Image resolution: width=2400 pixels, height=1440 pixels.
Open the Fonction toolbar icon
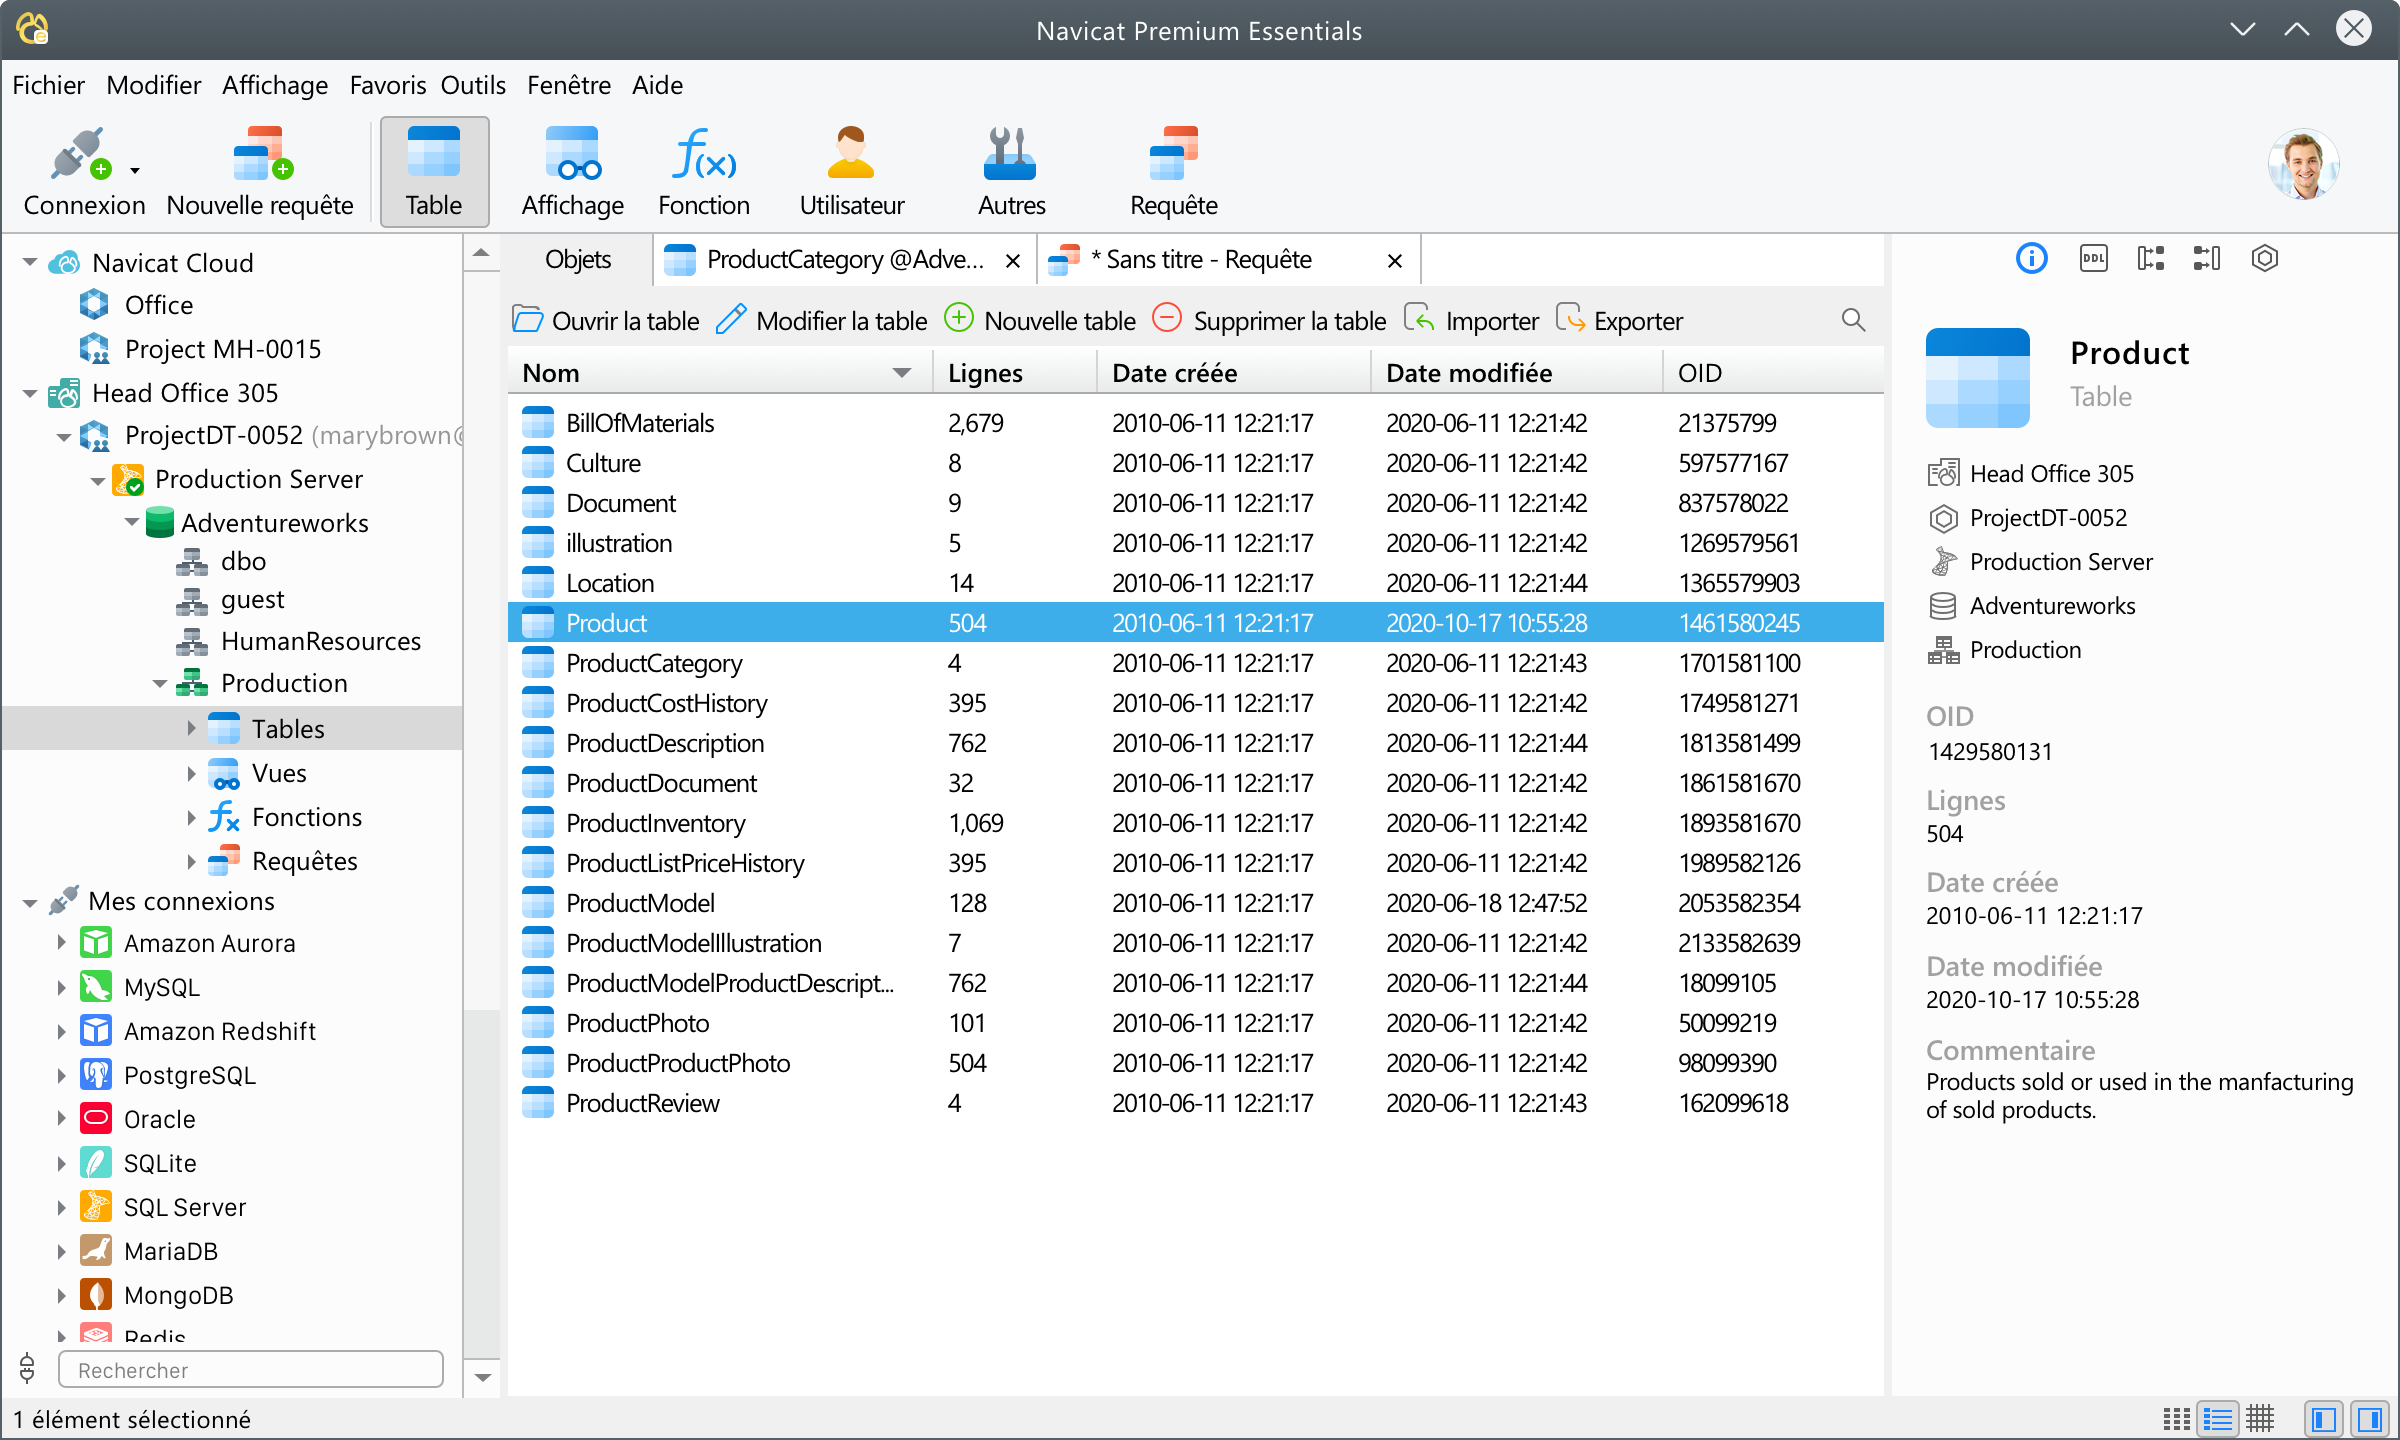(x=703, y=154)
